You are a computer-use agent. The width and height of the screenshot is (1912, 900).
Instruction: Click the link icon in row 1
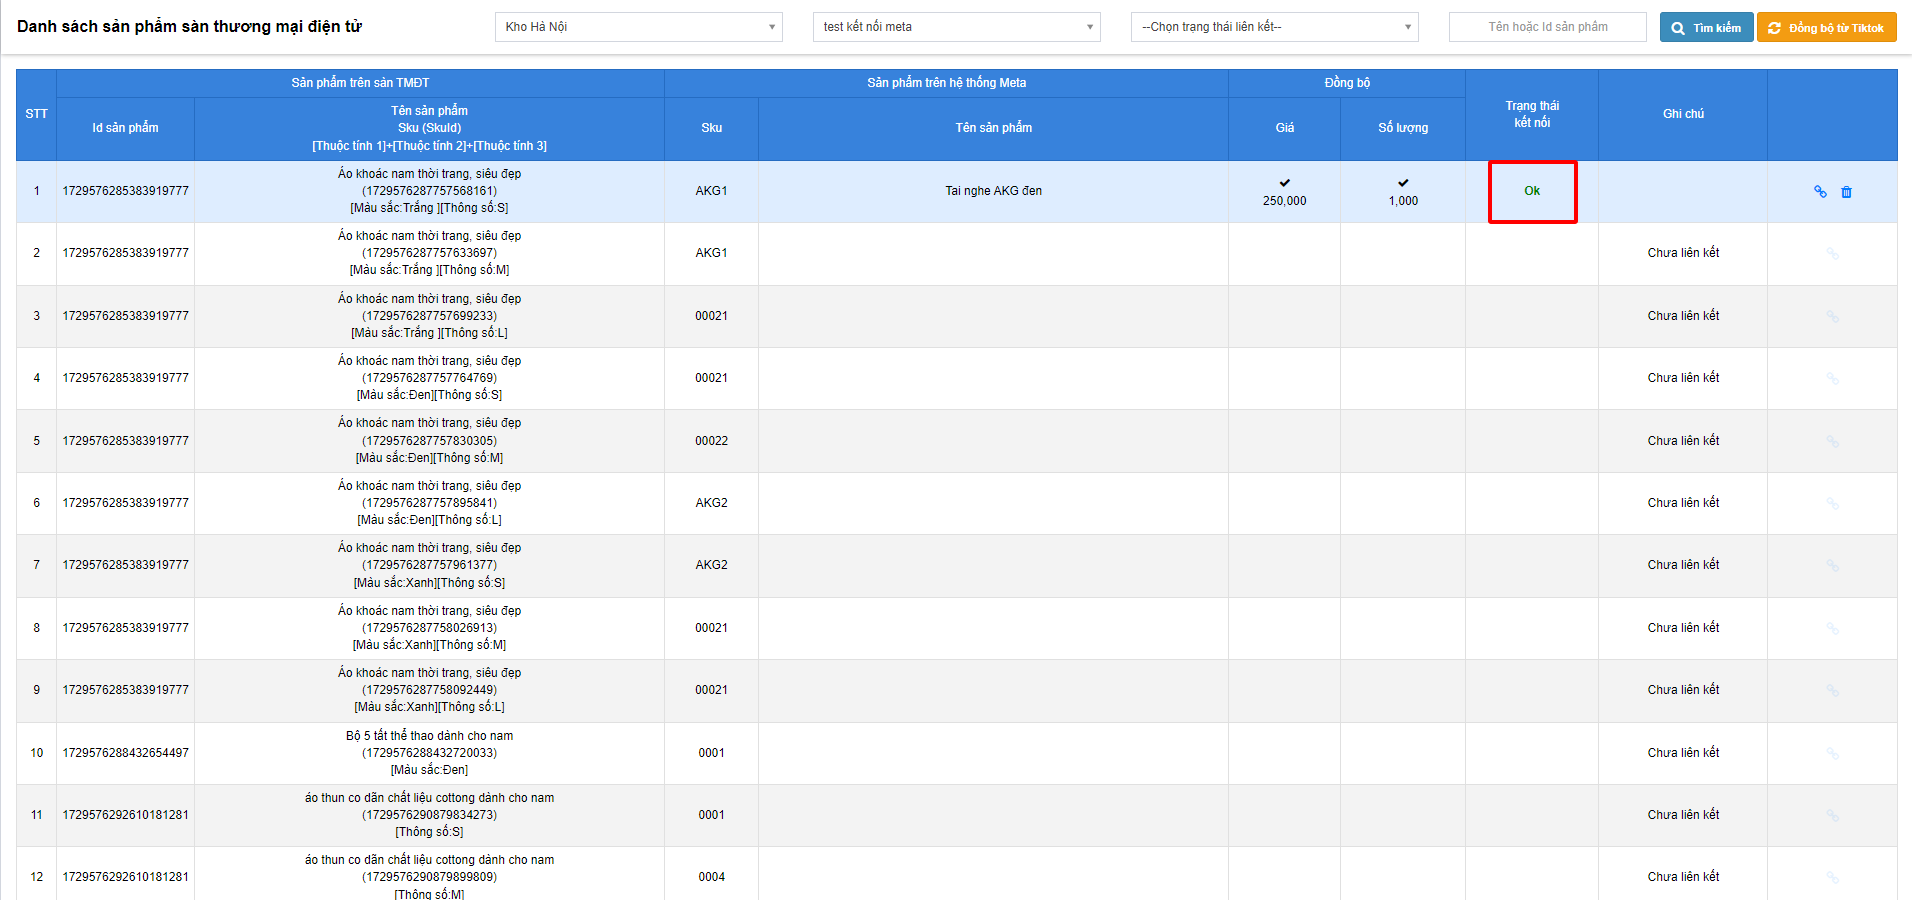[x=1820, y=192]
